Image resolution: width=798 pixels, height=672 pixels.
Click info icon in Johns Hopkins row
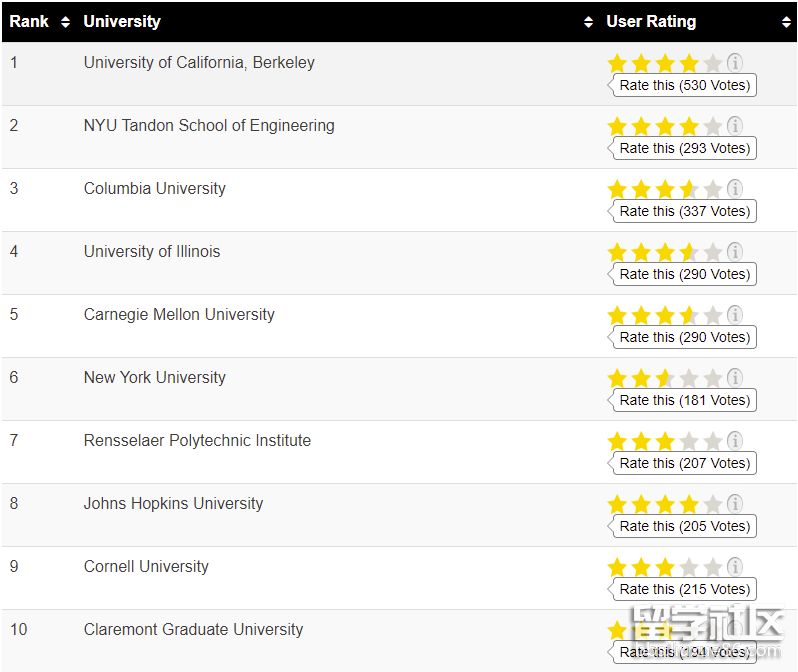735,504
